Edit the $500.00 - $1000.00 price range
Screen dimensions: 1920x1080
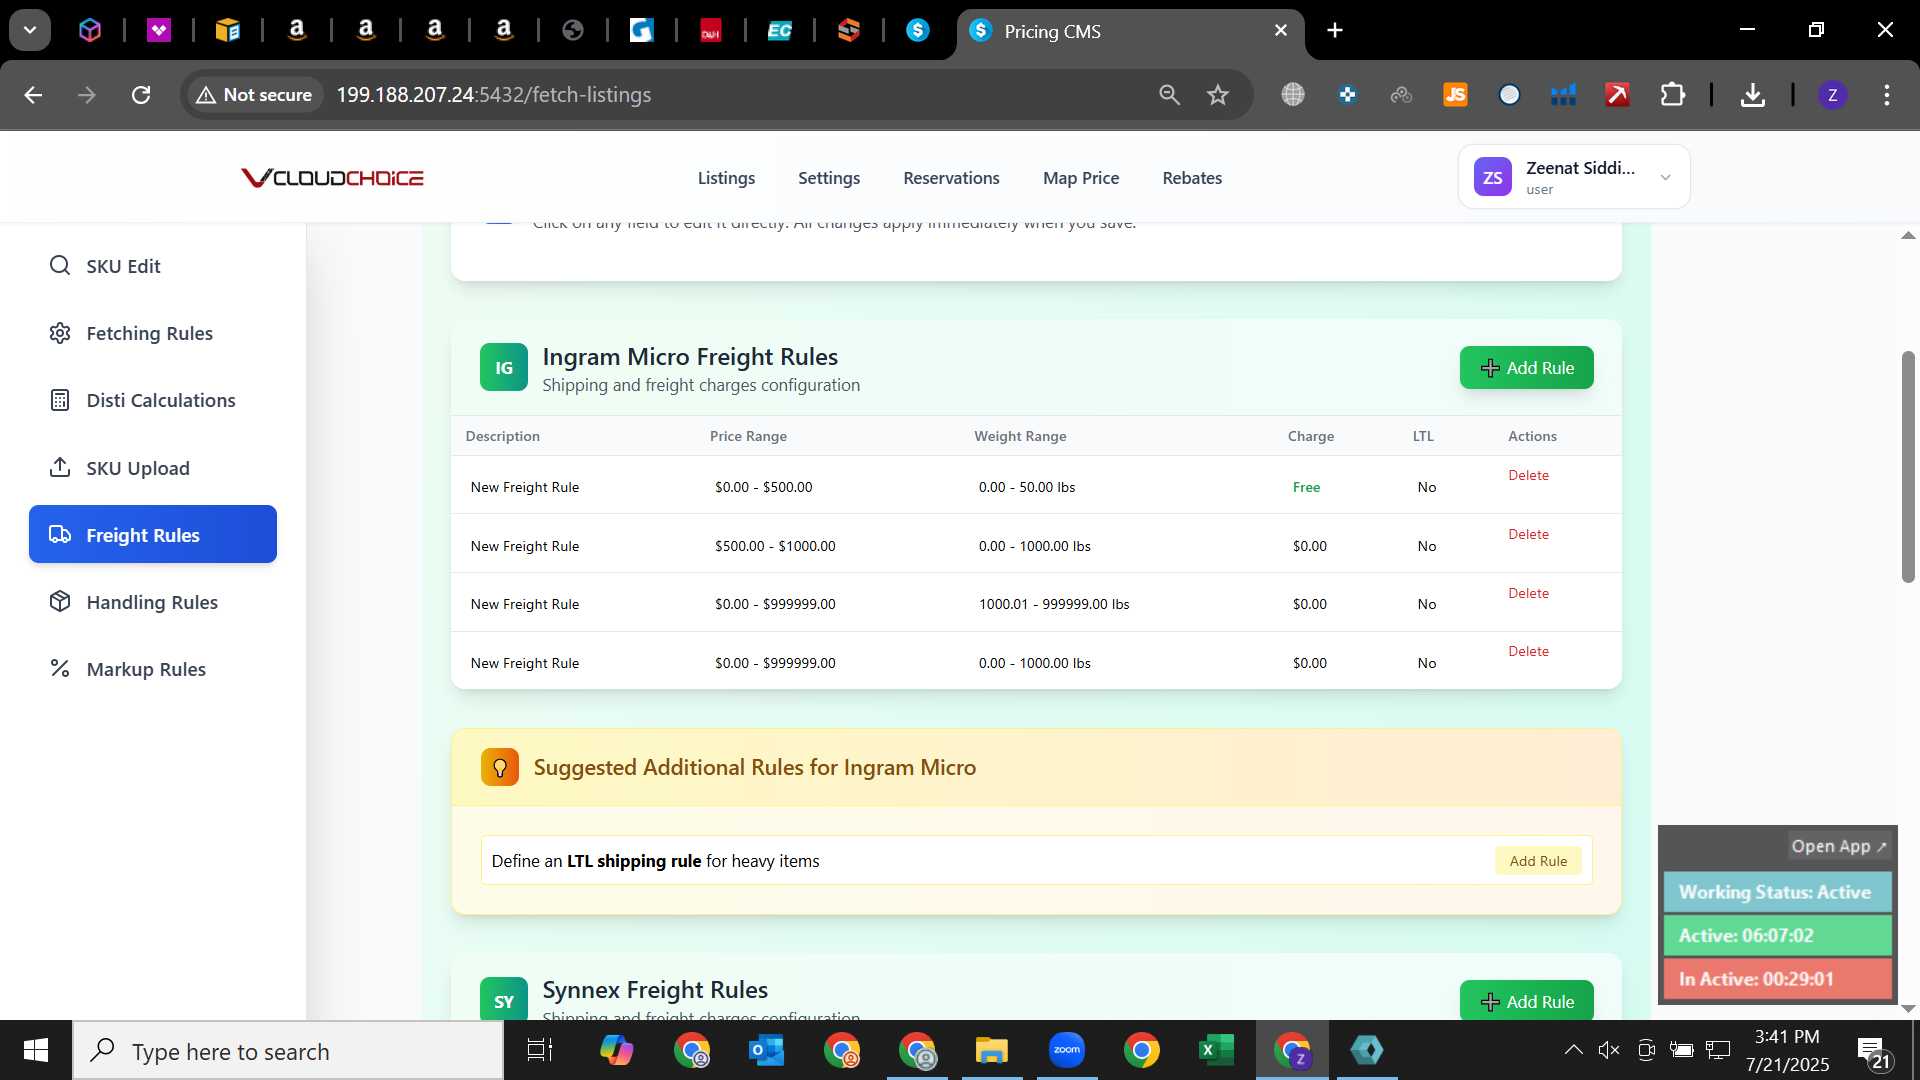pyautogui.click(x=775, y=546)
